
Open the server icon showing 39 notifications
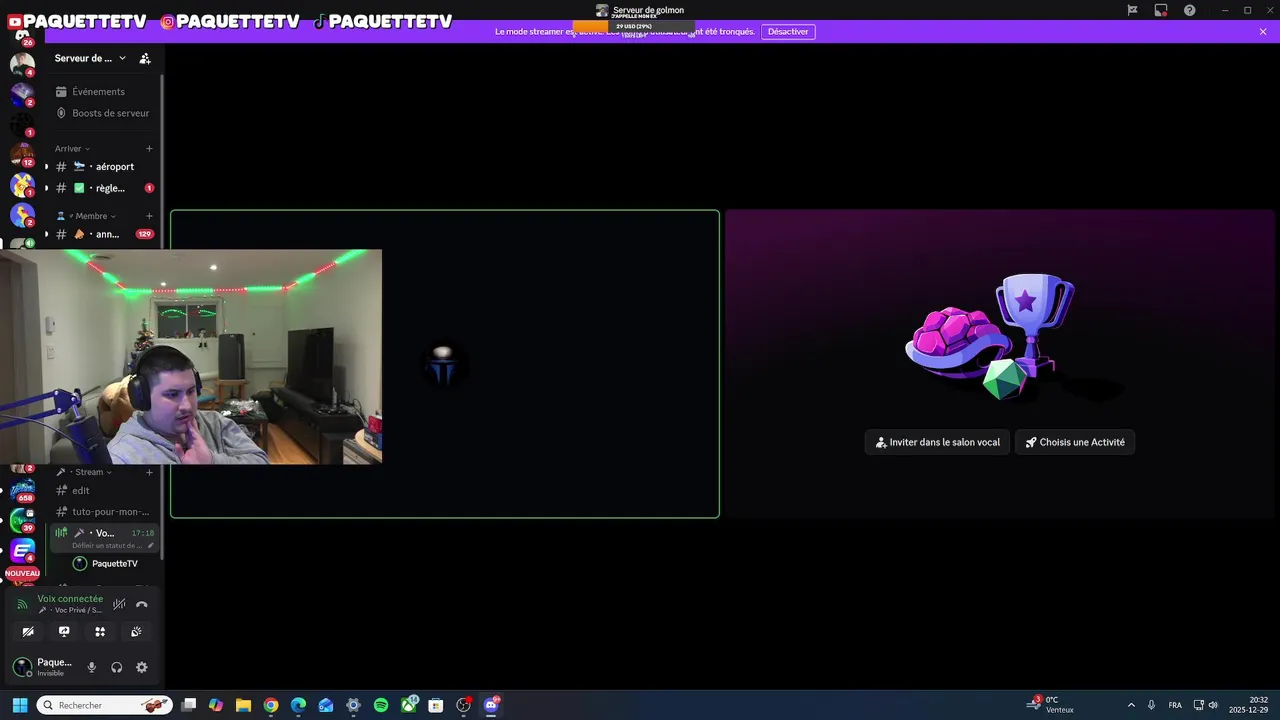pos(22,520)
